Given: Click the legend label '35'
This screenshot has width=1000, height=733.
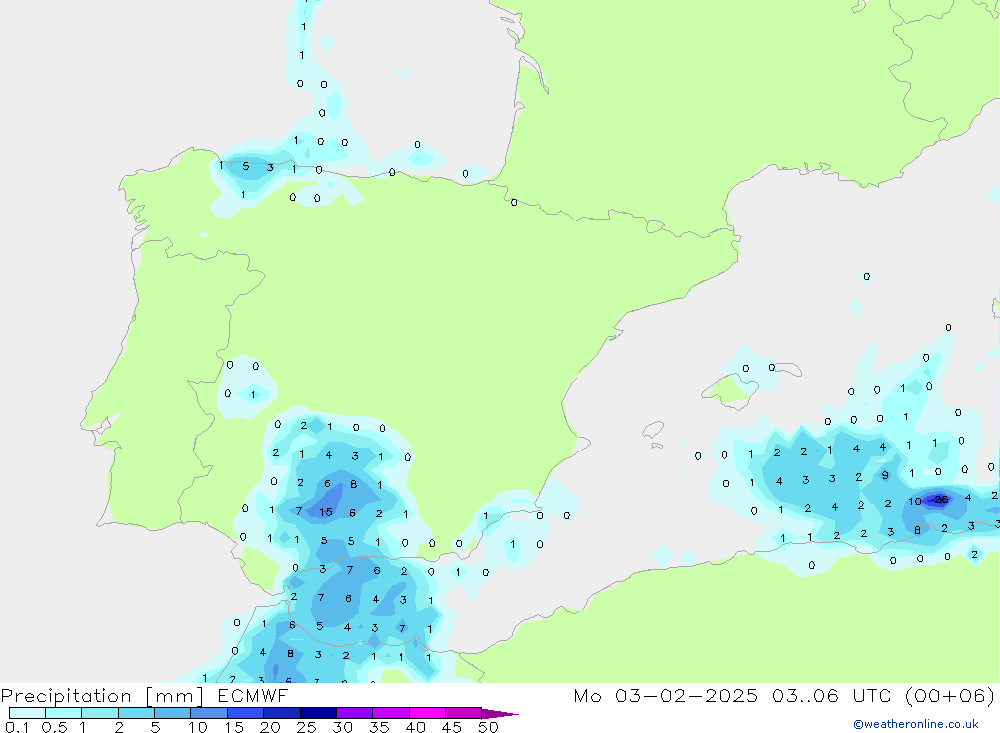Looking at the screenshot, I should point(379,727).
